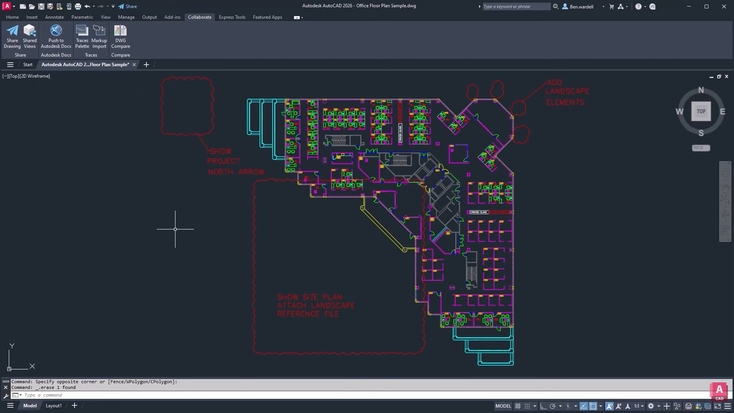Launch DWG Compare tool

pos(121,32)
